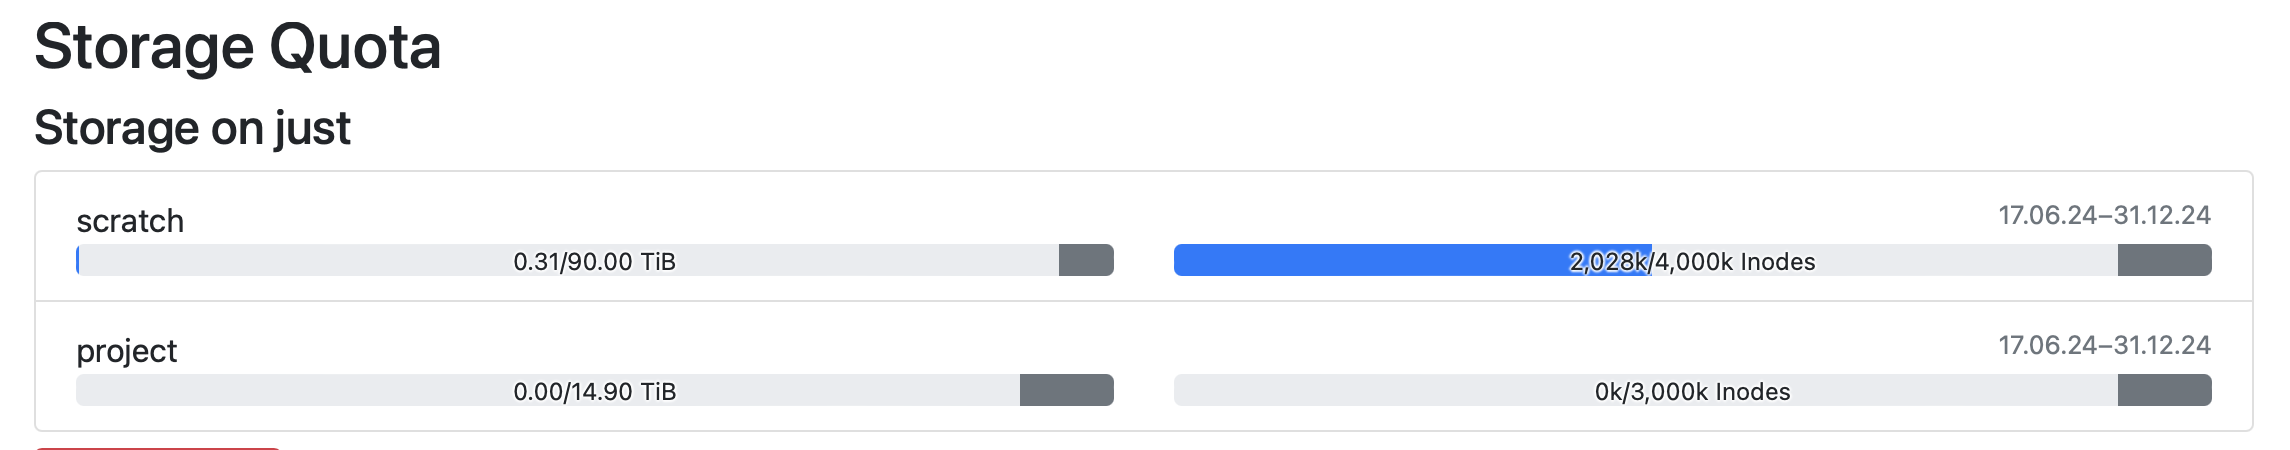Click empty project TiB bar left of text
Viewport: 2290px width, 450px height.
[290, 390]
